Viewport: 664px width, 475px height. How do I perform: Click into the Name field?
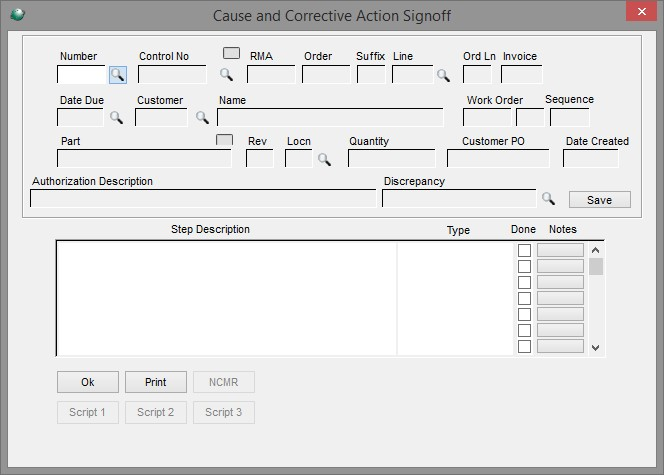(330, 117)
